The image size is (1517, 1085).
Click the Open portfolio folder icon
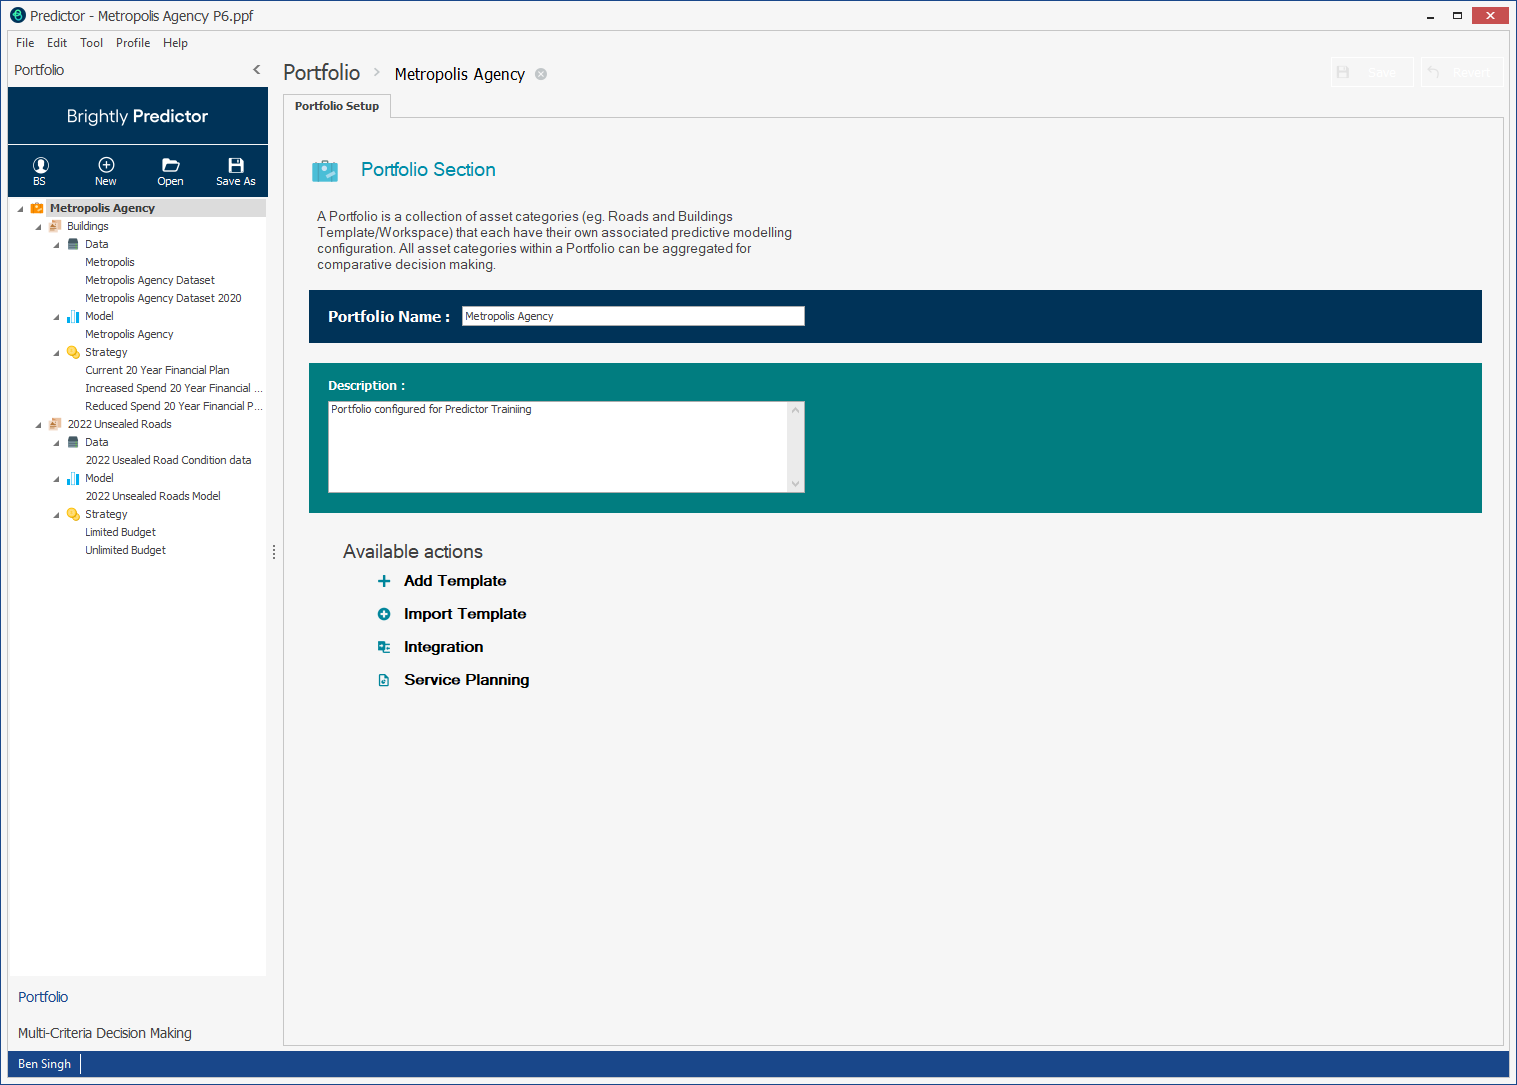click(171, 165)
